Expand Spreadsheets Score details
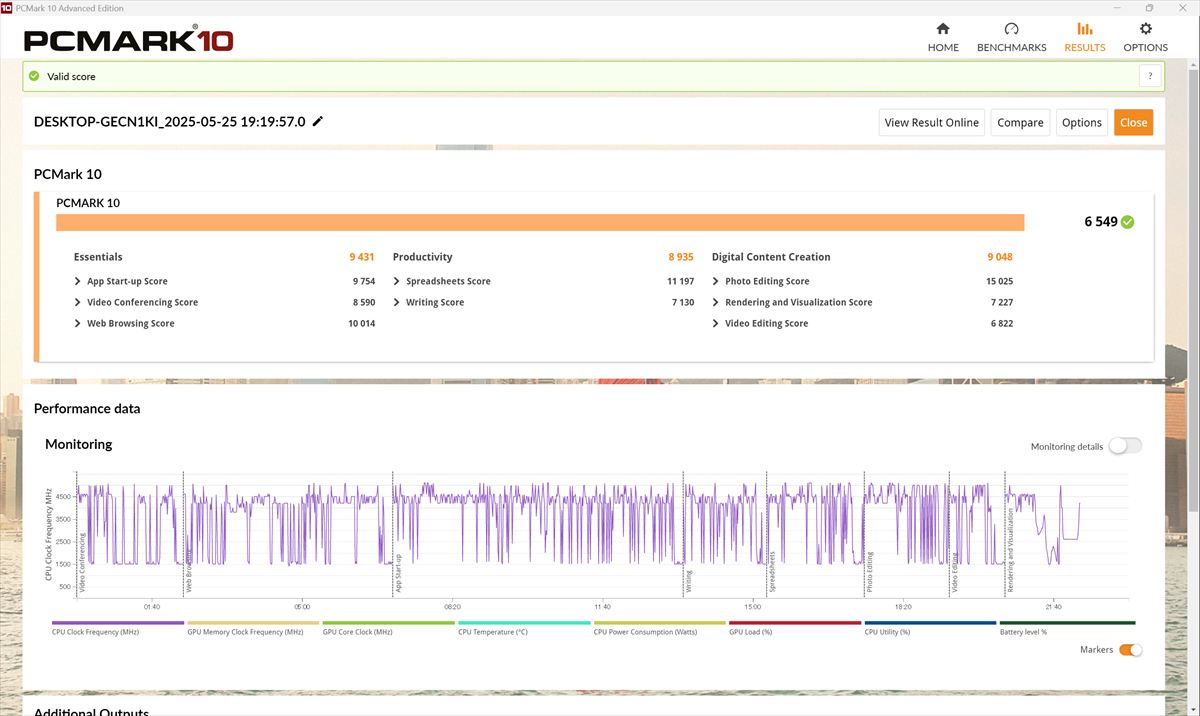 click(x=397, y=281)
